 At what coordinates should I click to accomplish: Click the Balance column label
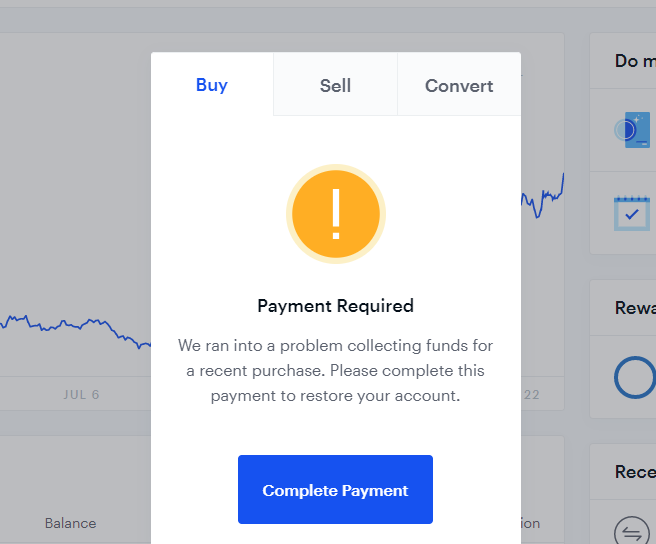tap(70, 523)
